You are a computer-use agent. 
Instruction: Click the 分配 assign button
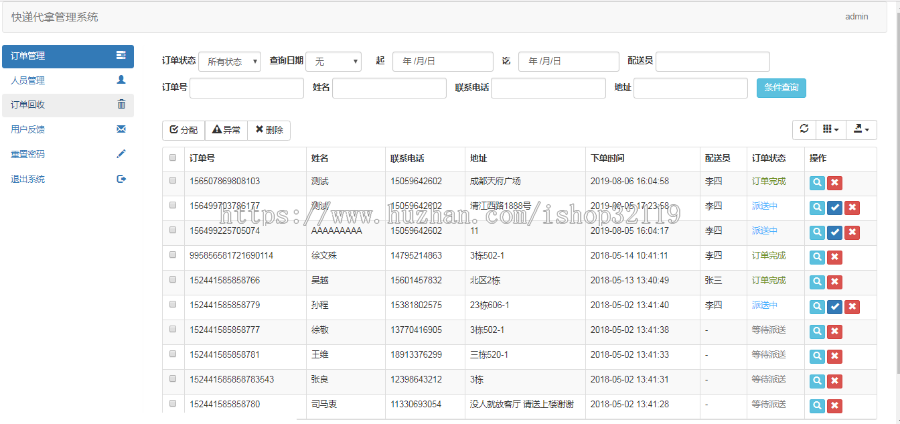184,130
